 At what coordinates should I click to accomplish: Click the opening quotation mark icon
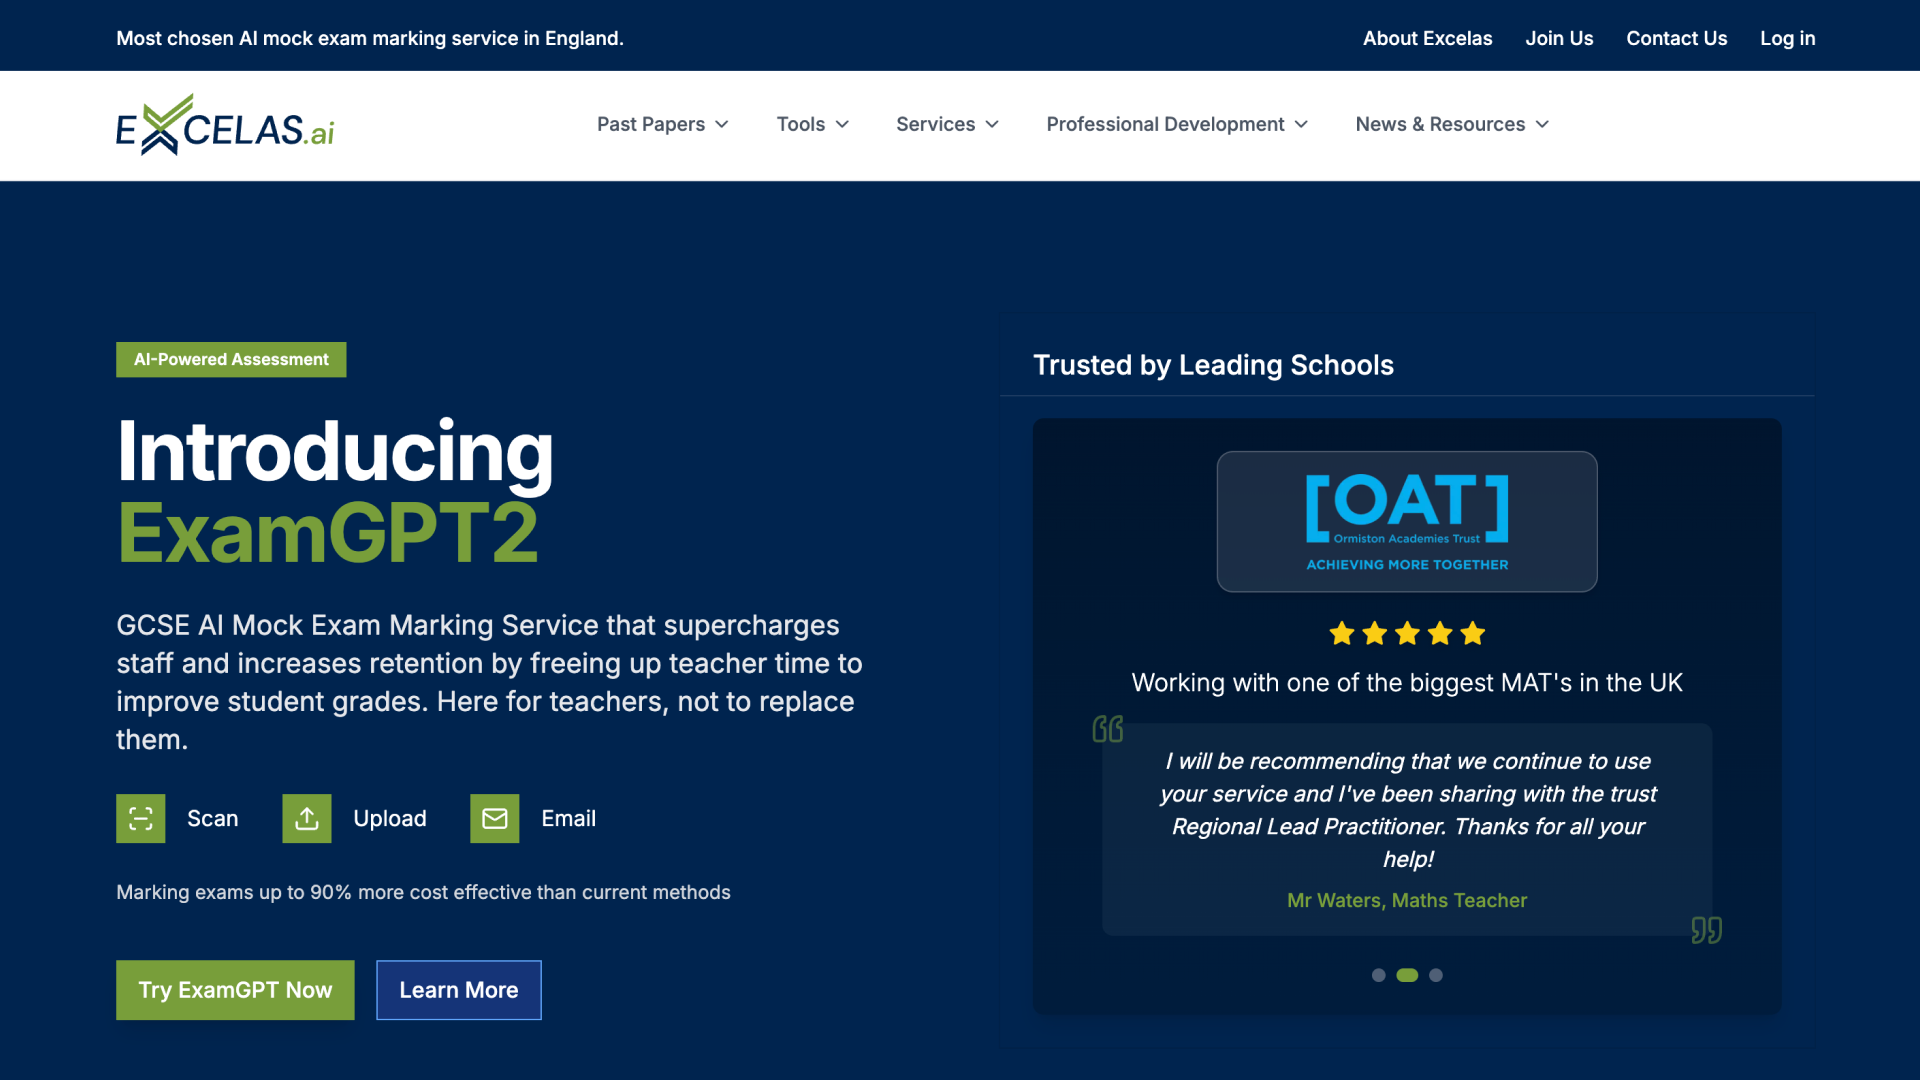(x=1108, y=729)
